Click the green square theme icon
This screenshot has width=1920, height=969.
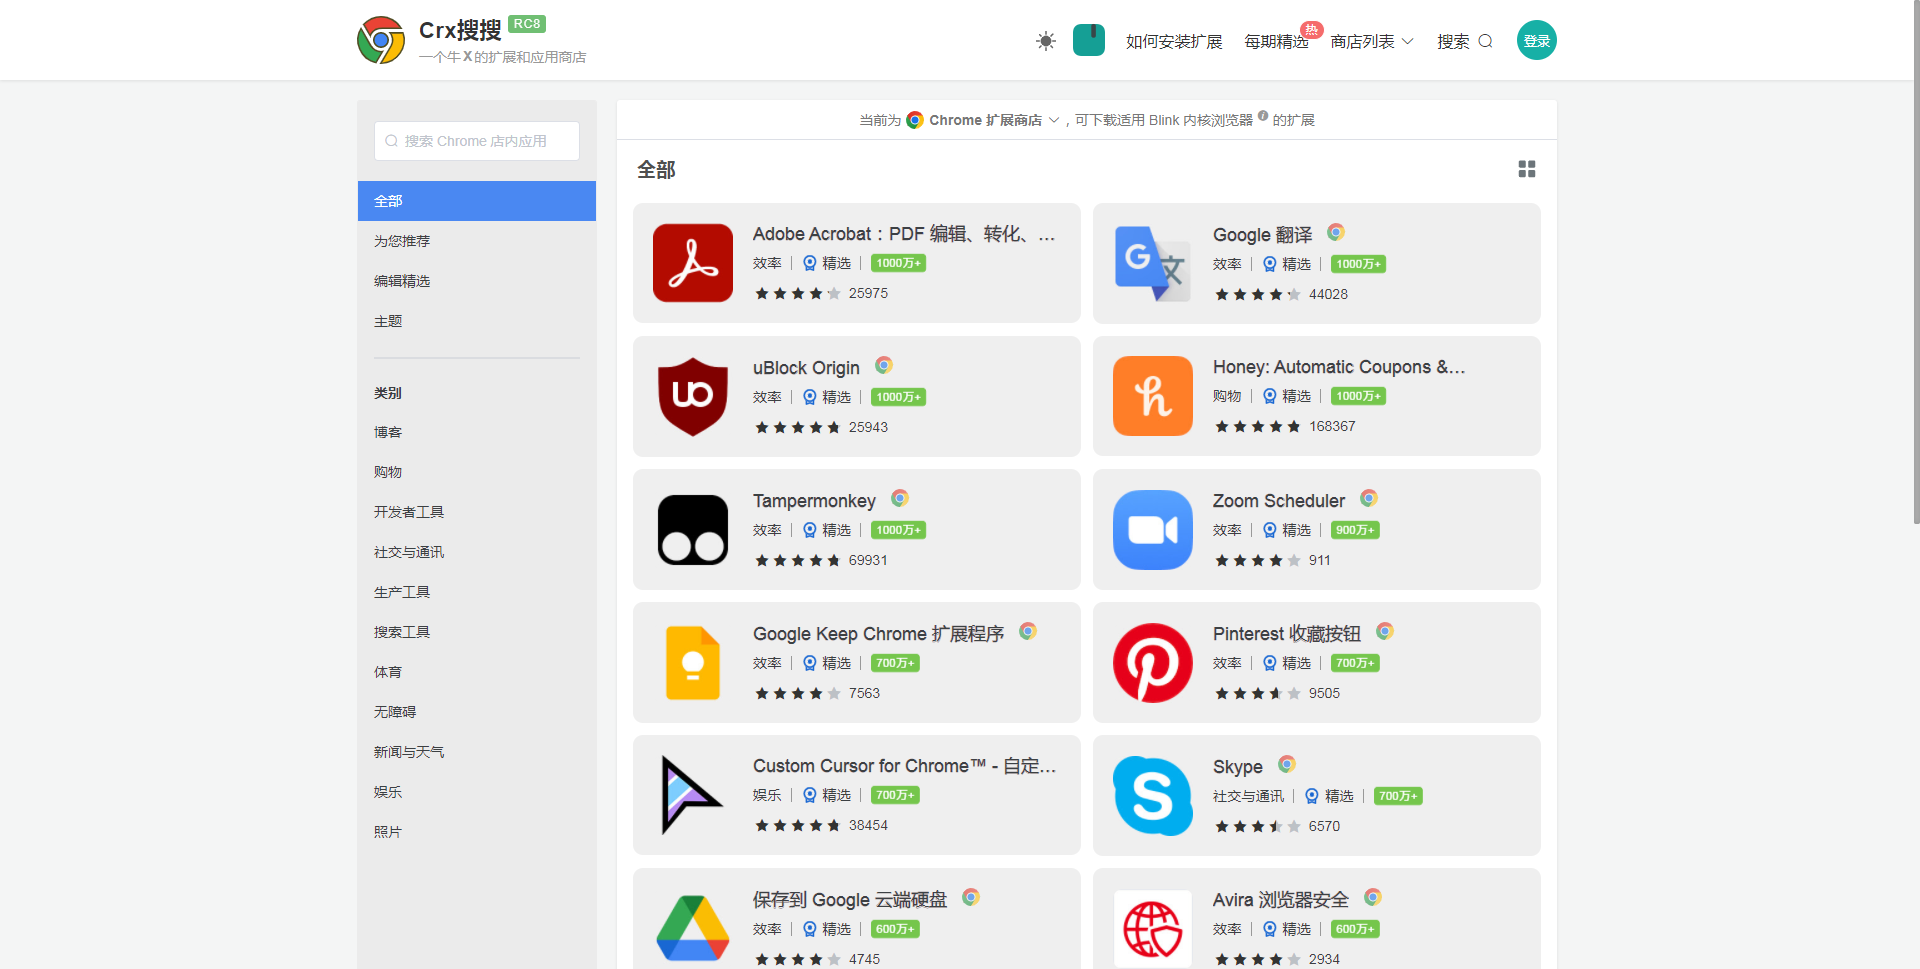click(x=1089, y=40)
